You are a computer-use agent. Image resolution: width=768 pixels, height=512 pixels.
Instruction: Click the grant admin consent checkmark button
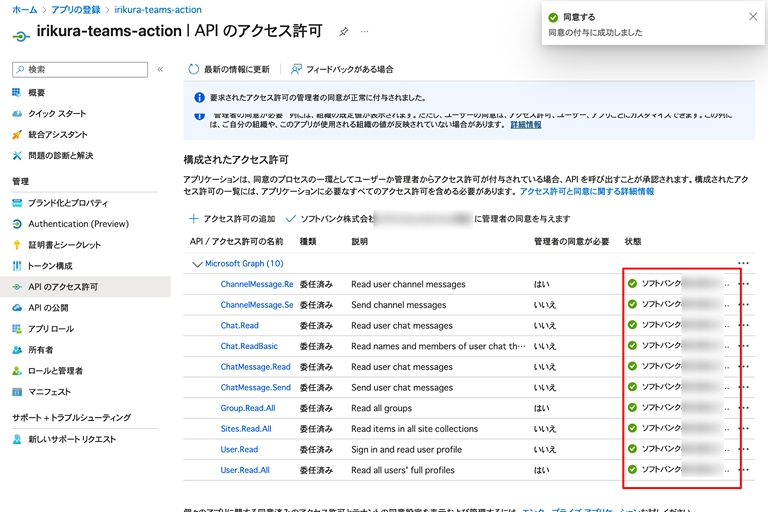click(428, 219)
